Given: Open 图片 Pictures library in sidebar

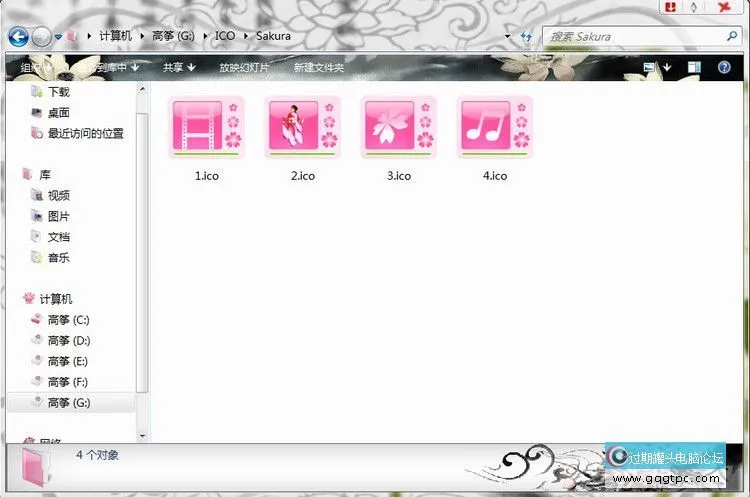Looking at the screenshot, I should tap(59, 216).
